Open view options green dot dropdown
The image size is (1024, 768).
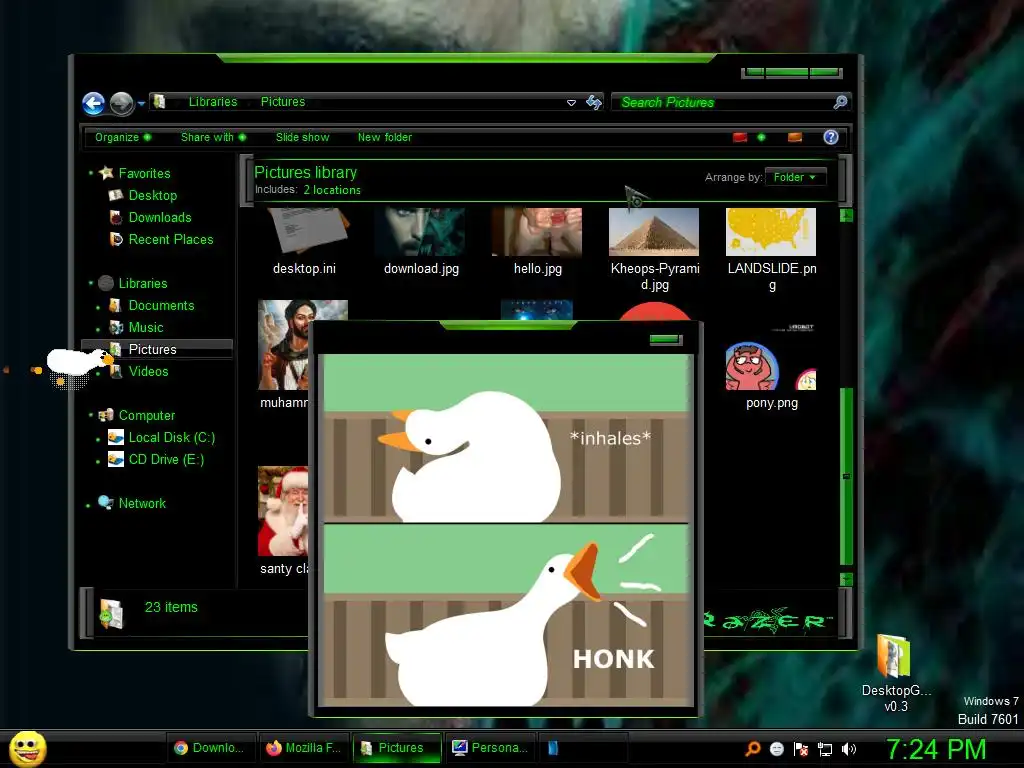(761, 137)
